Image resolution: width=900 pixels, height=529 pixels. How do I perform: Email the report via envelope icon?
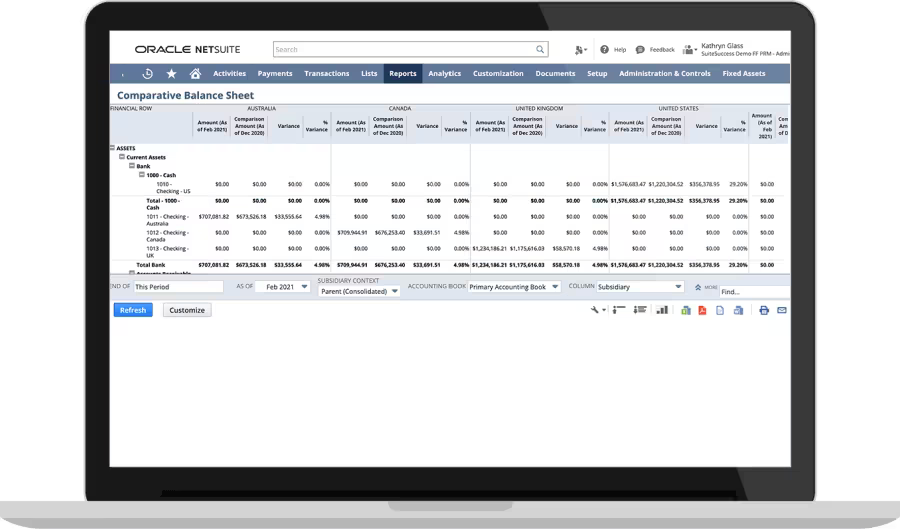click(782, 311)
